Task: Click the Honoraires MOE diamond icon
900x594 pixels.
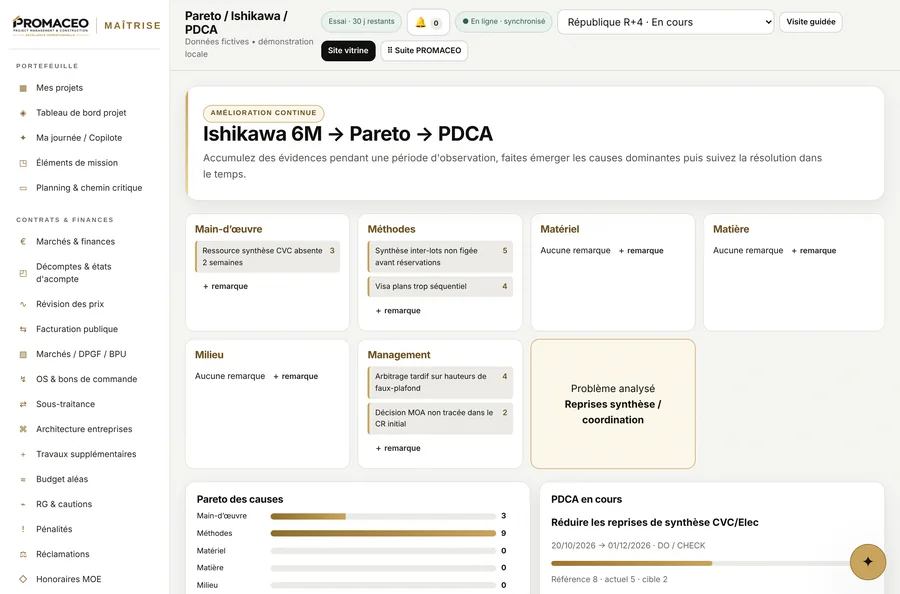Action: [23, 579]
